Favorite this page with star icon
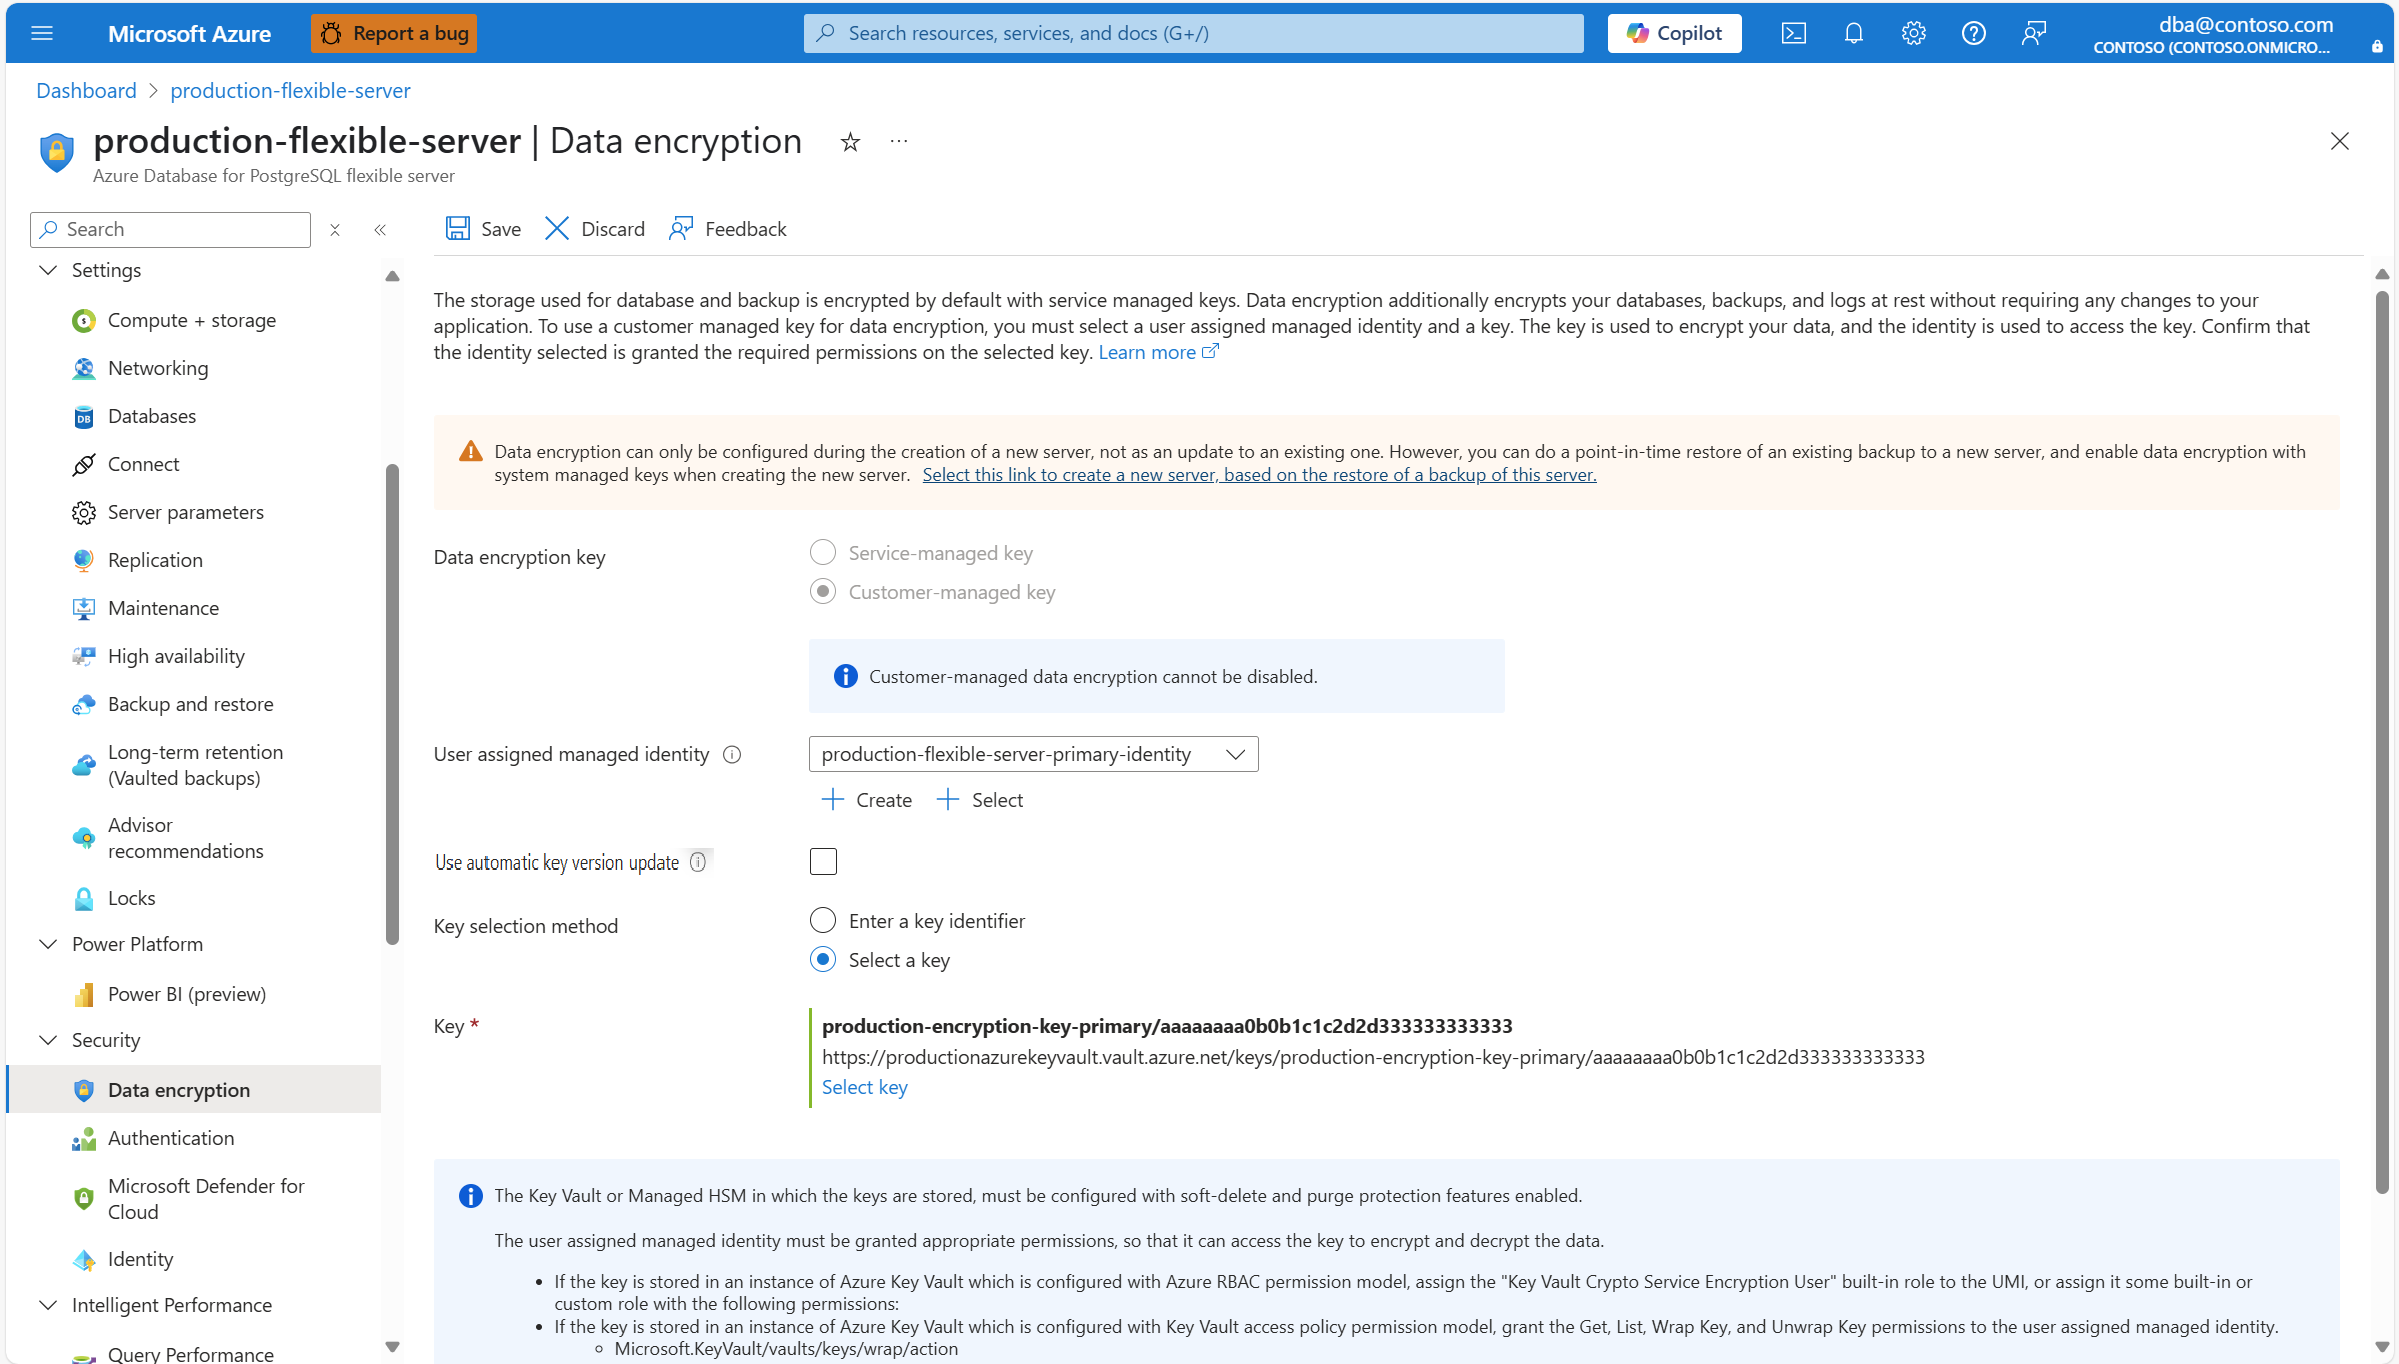This screenshot has height=1364, width=2399. point(850,142)
